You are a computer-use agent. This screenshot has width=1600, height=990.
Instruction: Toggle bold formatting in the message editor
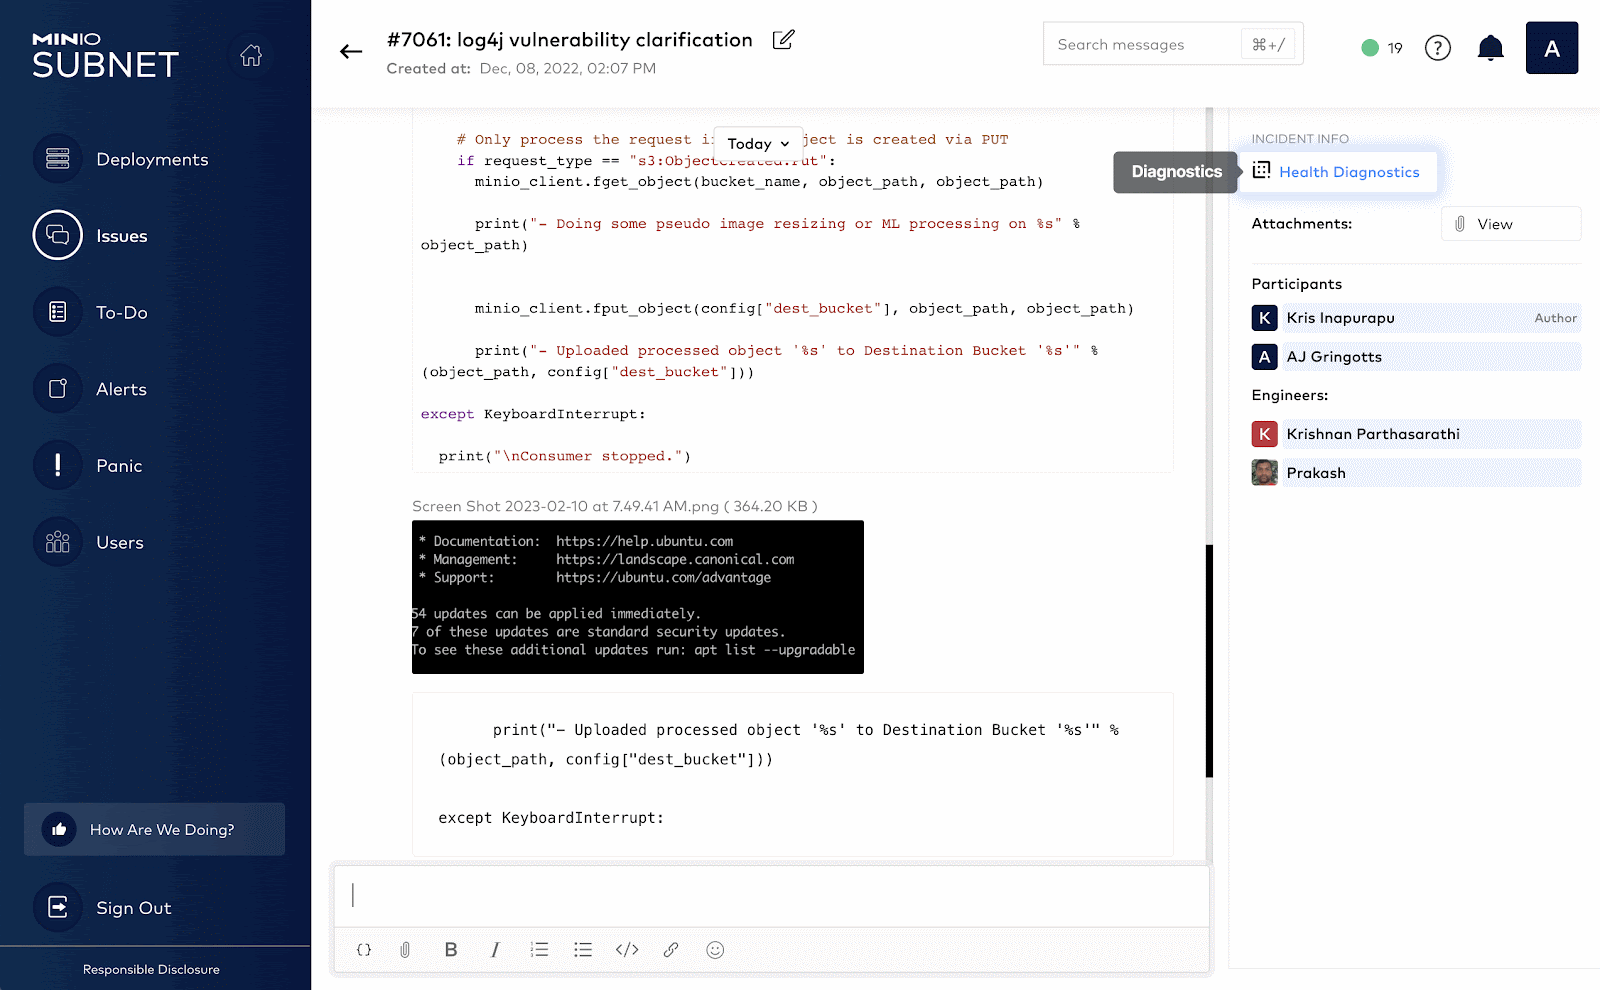click(450, 950)
